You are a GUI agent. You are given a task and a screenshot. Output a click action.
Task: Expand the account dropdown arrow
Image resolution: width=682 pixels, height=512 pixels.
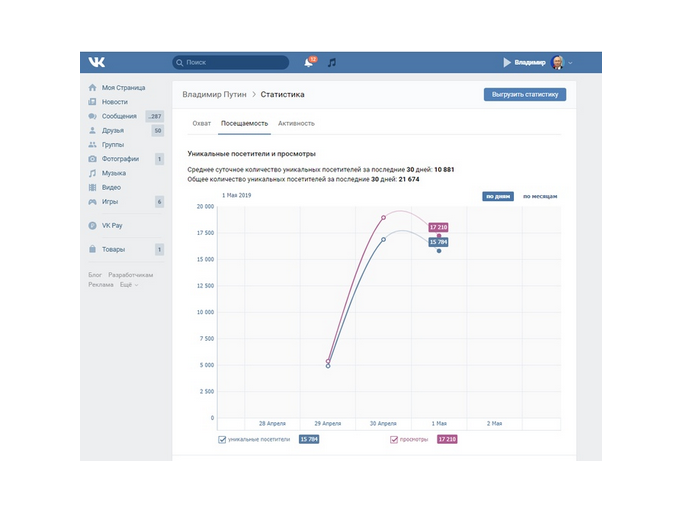point(570,63)
